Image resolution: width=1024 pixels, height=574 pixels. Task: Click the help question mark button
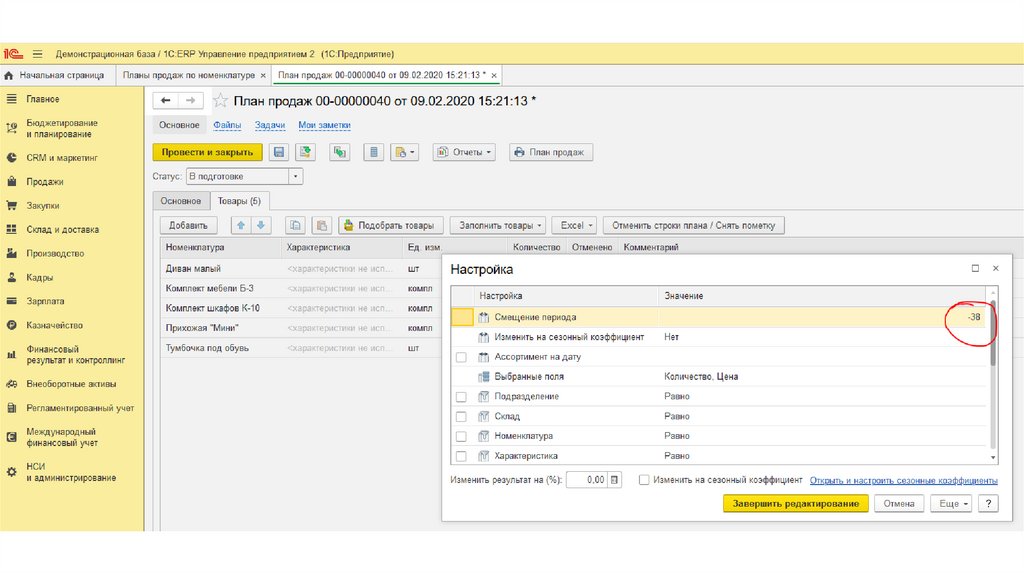click(x=988, y=504)
